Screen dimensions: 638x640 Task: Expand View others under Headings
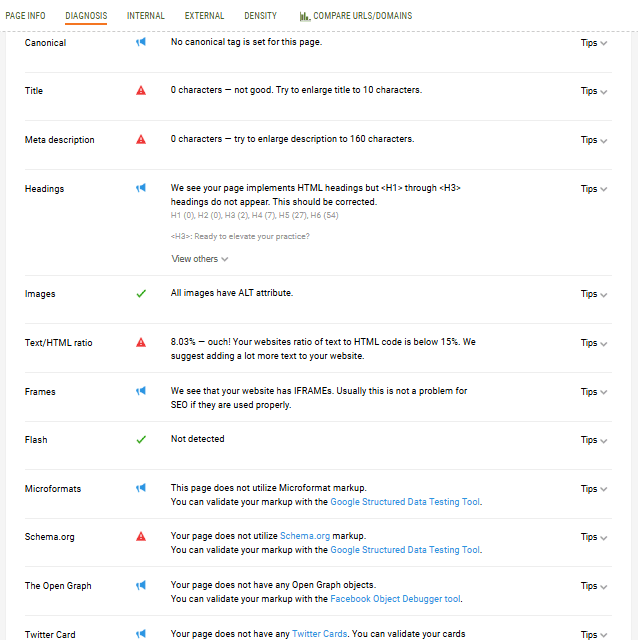coord(200,259)
